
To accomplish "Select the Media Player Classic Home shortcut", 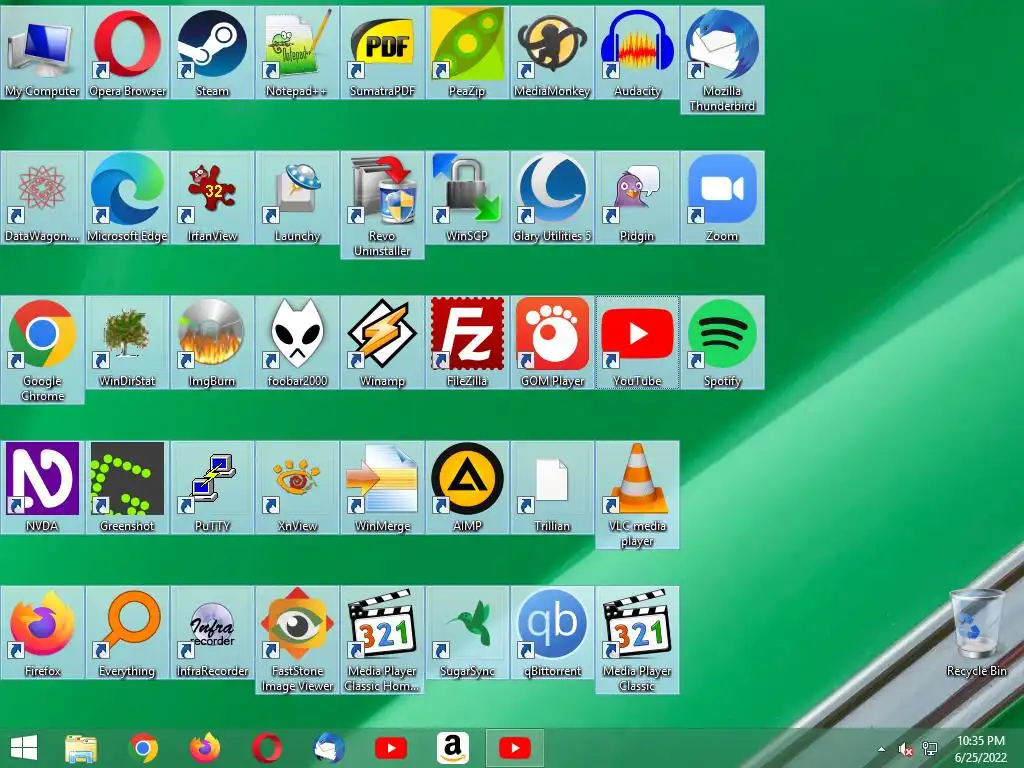I will pyautogui.click(x=382, y=640).
